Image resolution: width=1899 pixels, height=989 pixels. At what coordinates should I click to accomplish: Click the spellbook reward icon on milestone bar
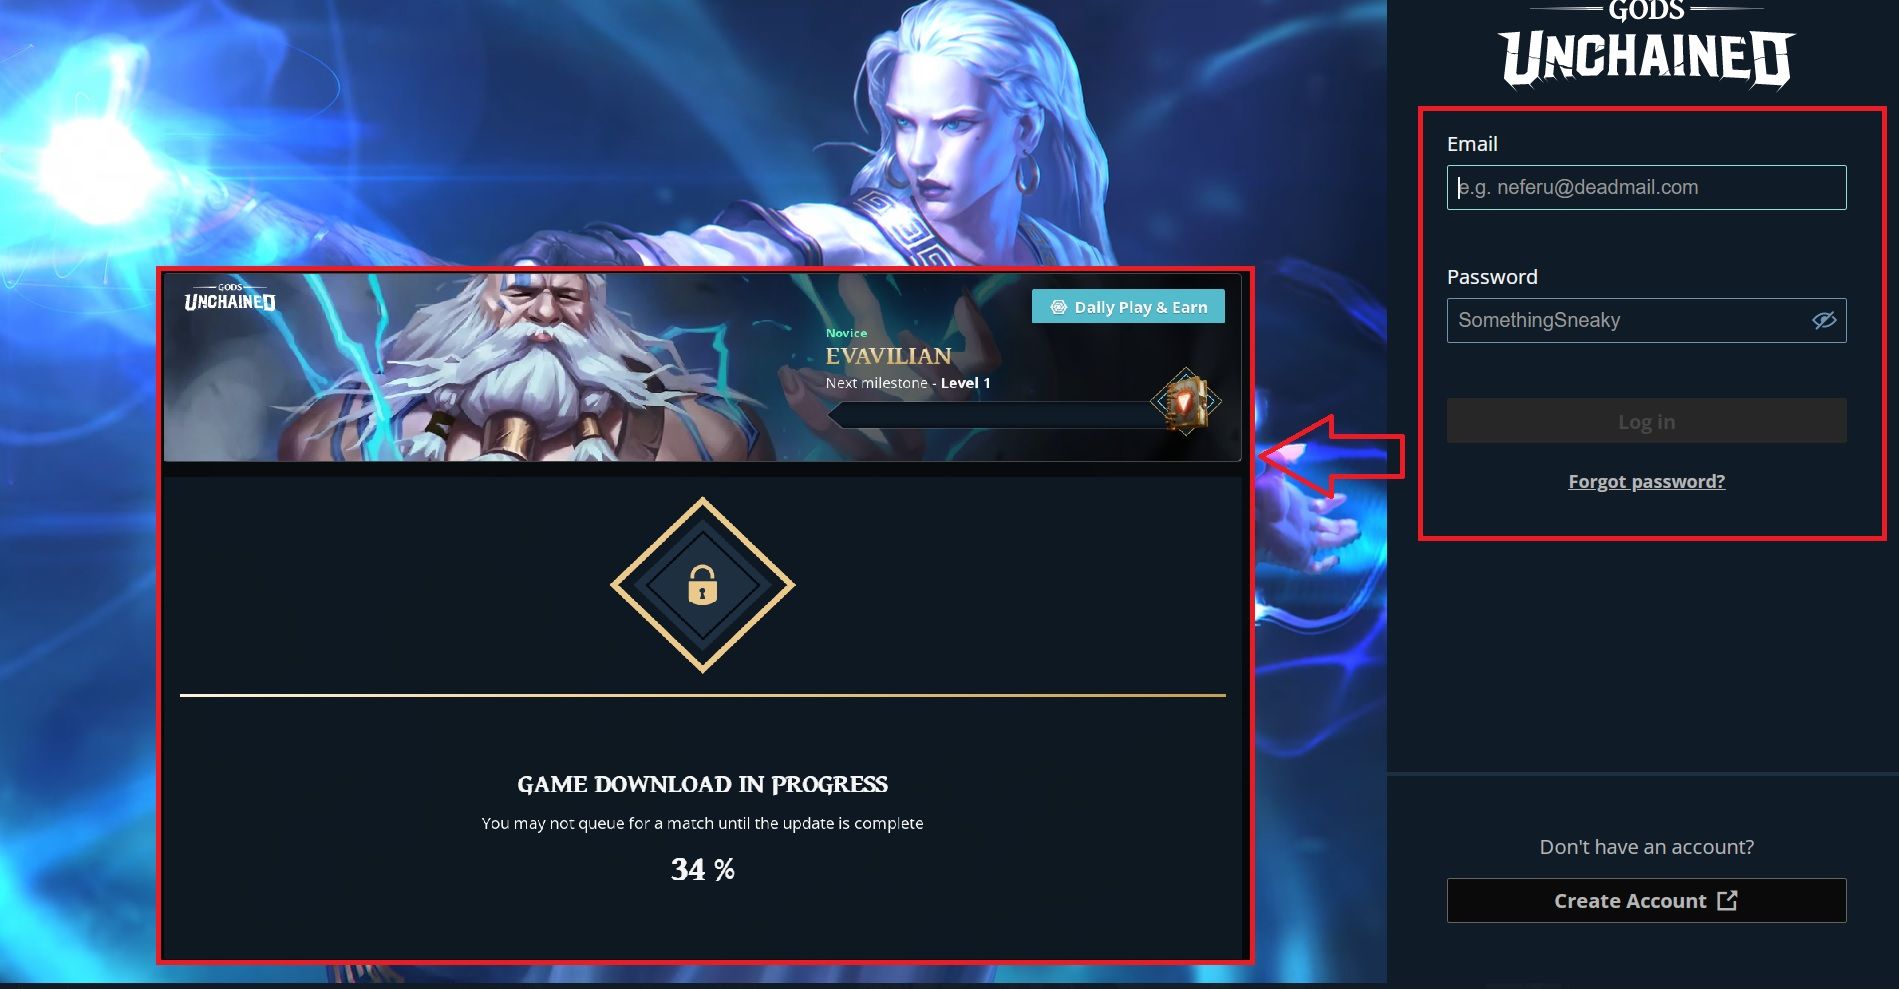coord(1185,402)
